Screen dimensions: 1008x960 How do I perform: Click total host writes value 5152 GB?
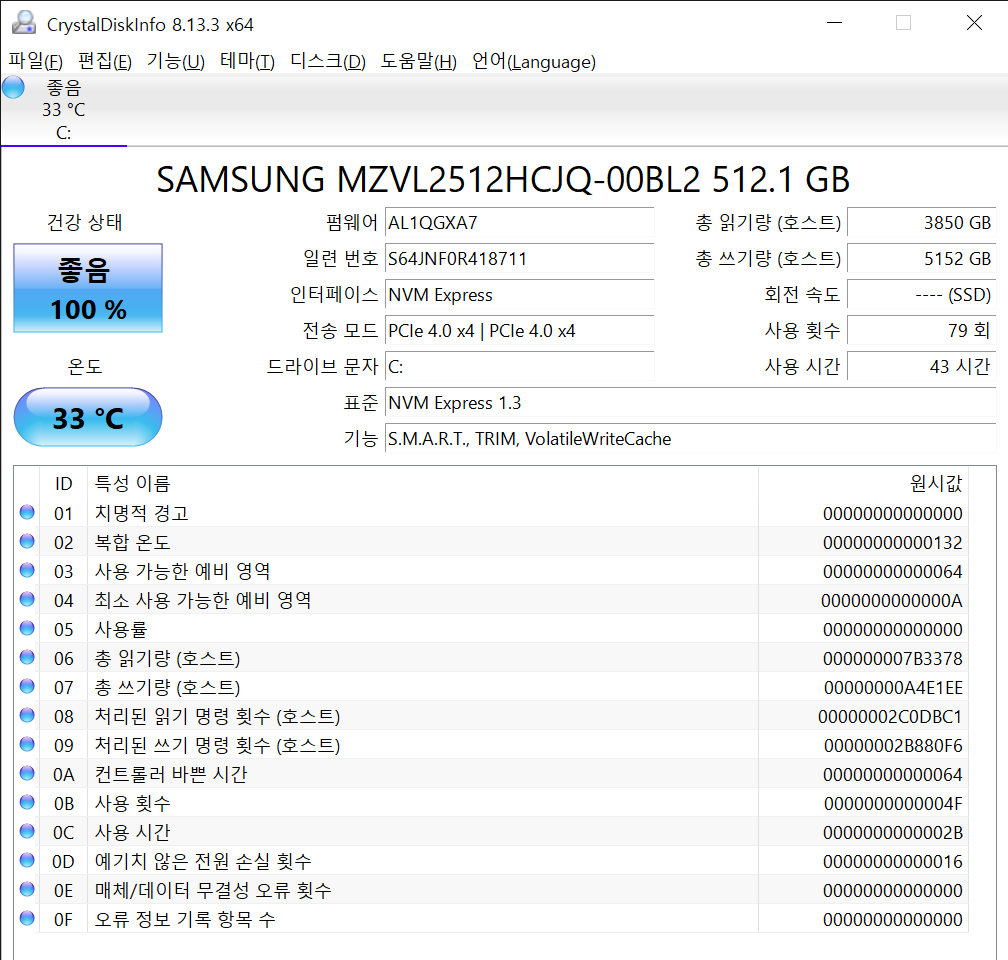(922, 258)
